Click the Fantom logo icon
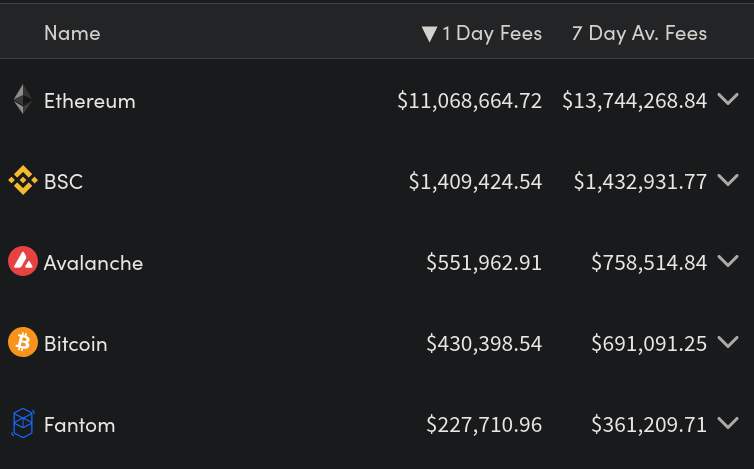 [x=22, y=424]
